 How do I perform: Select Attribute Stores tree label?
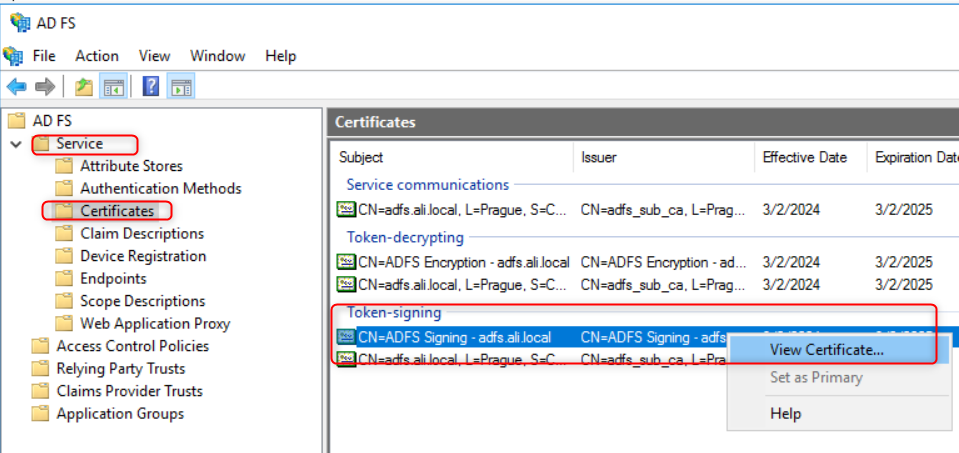[x=131, y=166]
